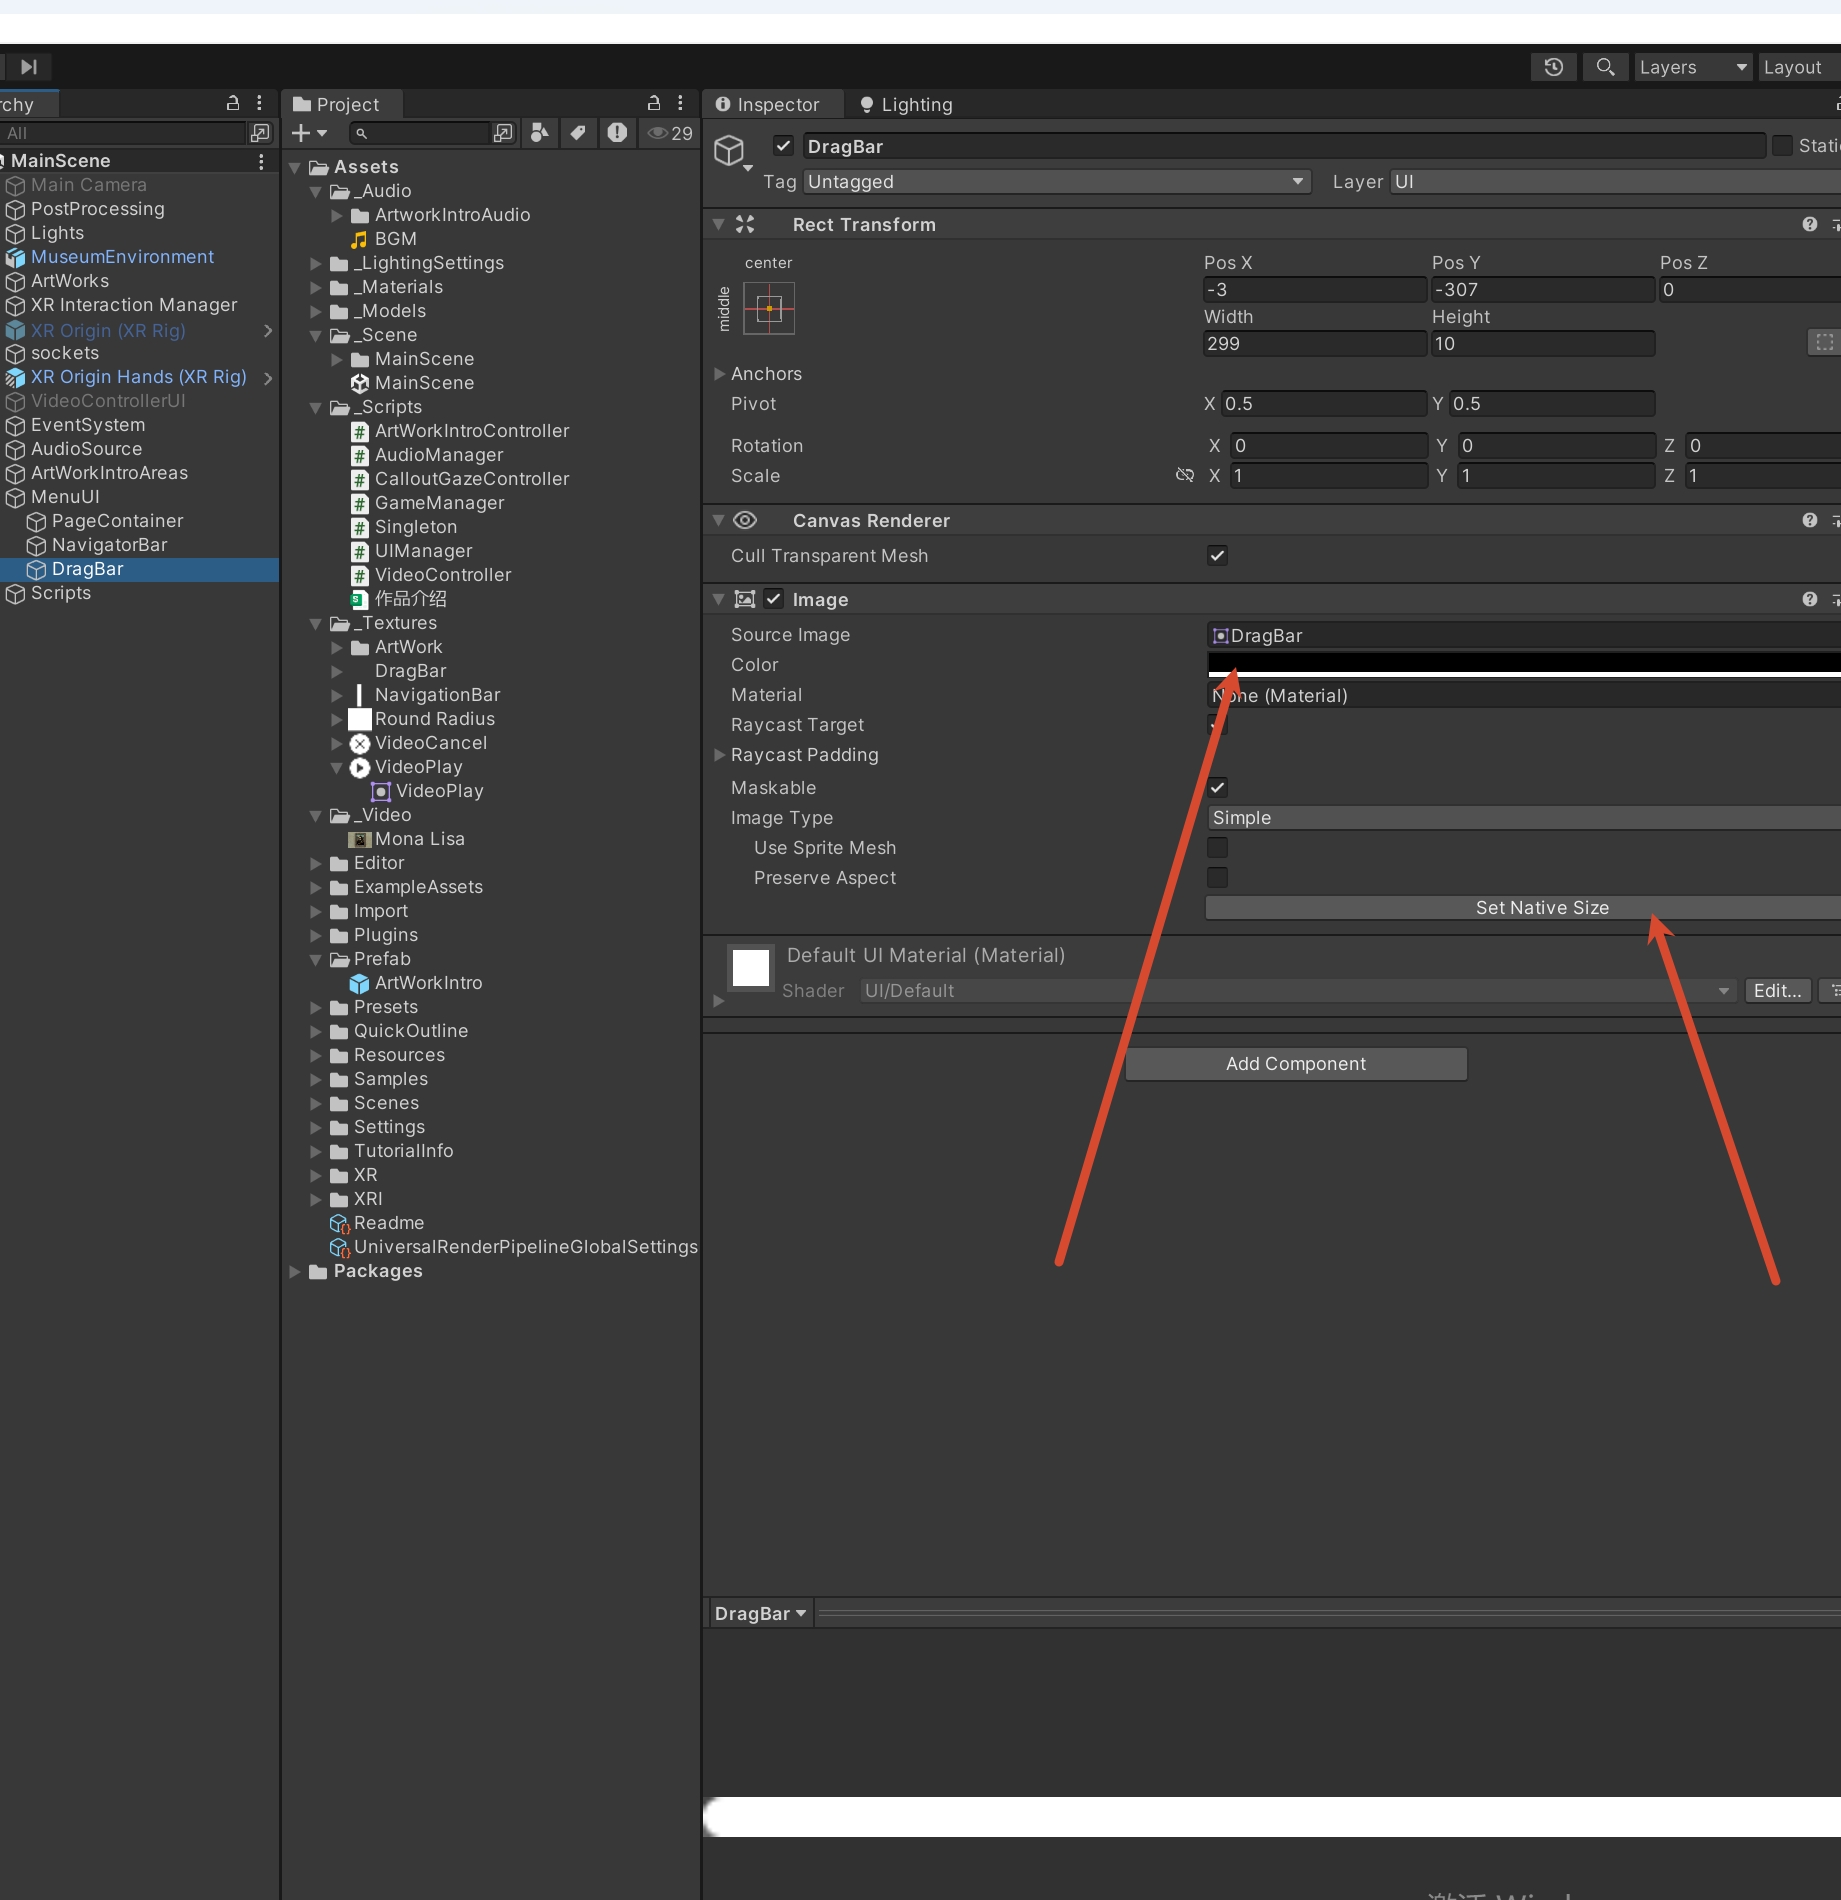The height and width of the screenshot is (1900, 1841).
Task: Click the Project search field
Action: click(420, 133)
